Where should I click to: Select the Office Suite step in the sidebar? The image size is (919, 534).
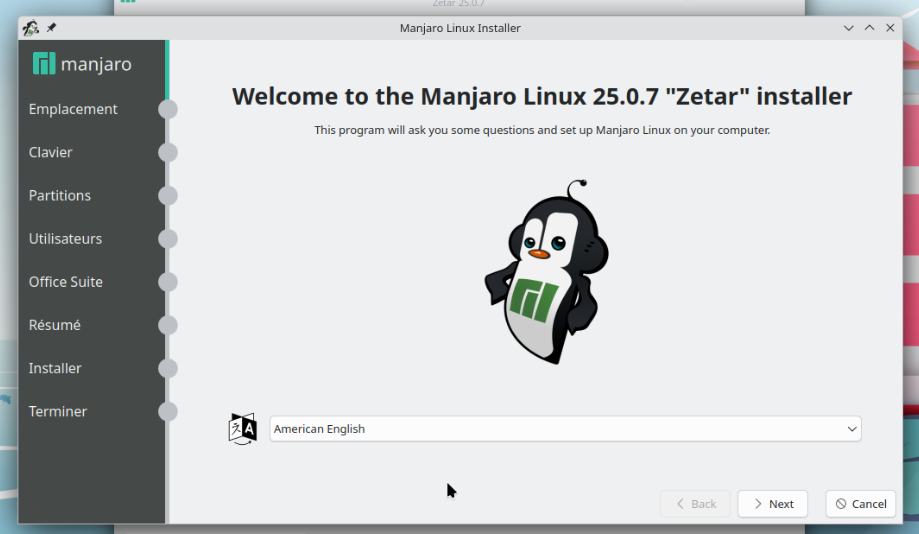pos(66,282)
